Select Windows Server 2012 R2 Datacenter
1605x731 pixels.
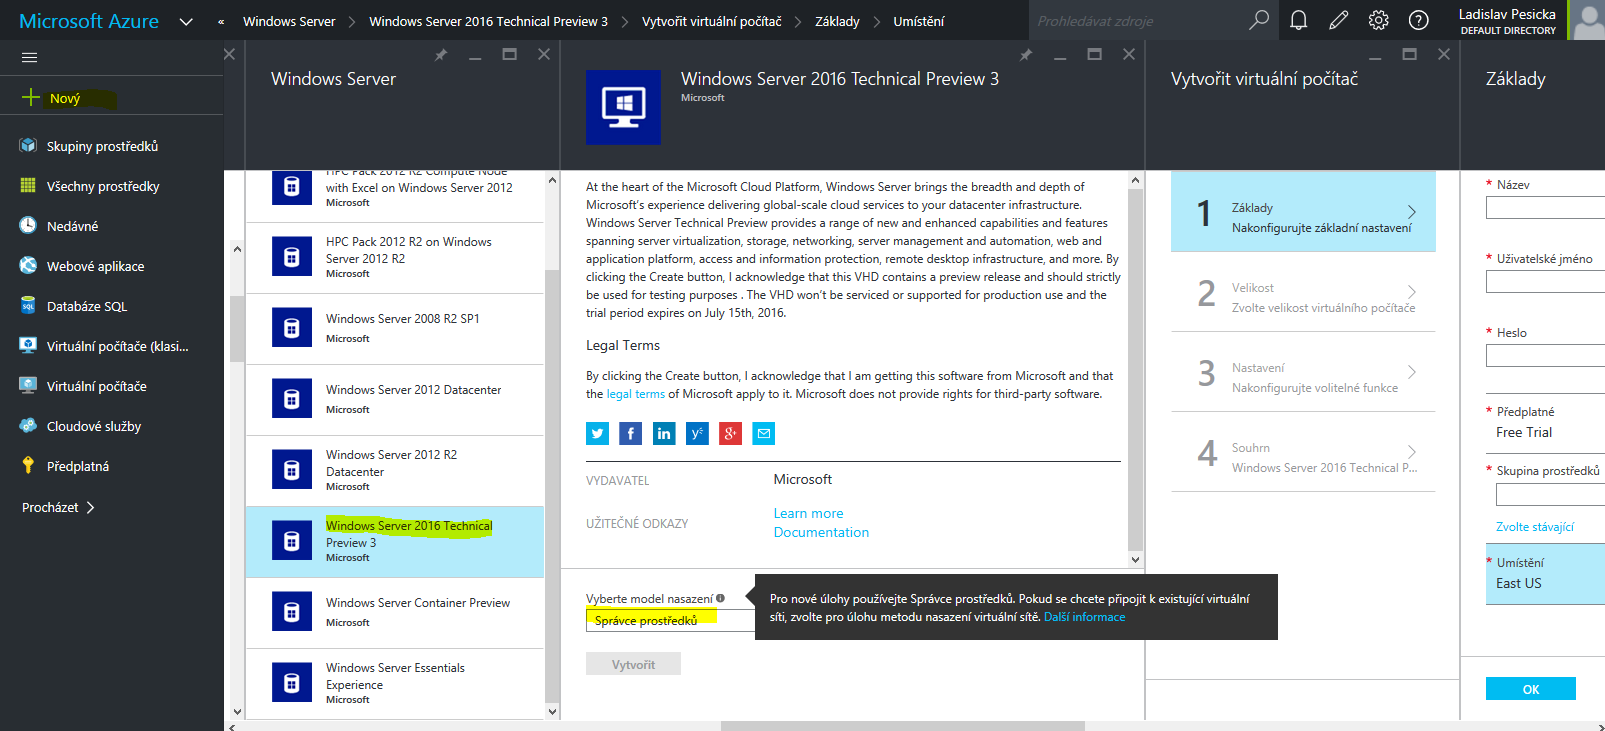[395, 471]
